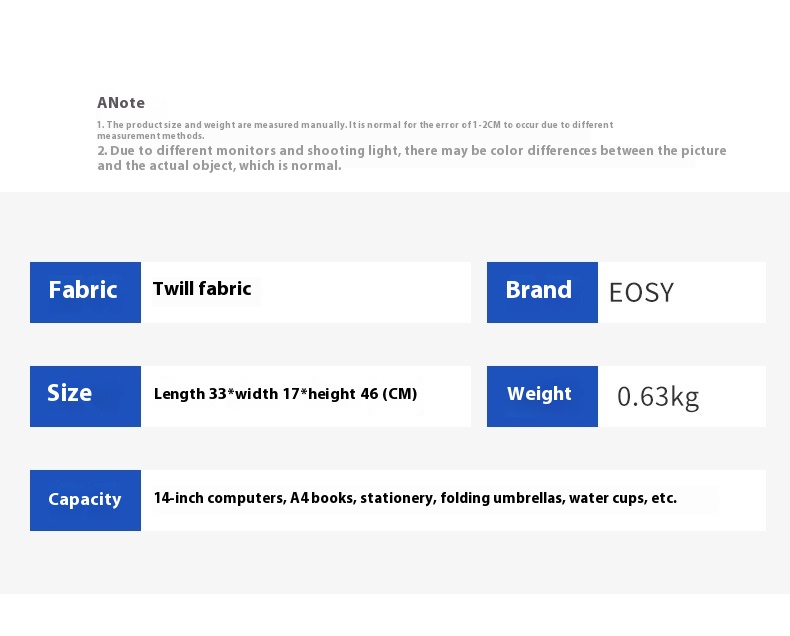The width and height of the screenshot is (790, 636).
Task: Click the ANote heading
Action: pos(121,103)
